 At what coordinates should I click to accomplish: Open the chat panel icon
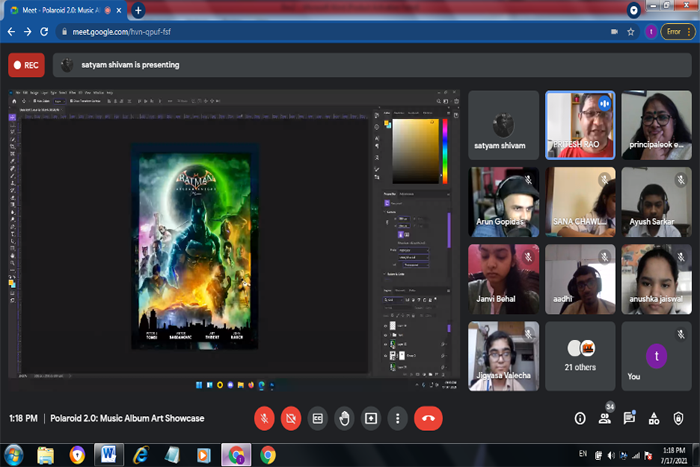tap(629, 418)
